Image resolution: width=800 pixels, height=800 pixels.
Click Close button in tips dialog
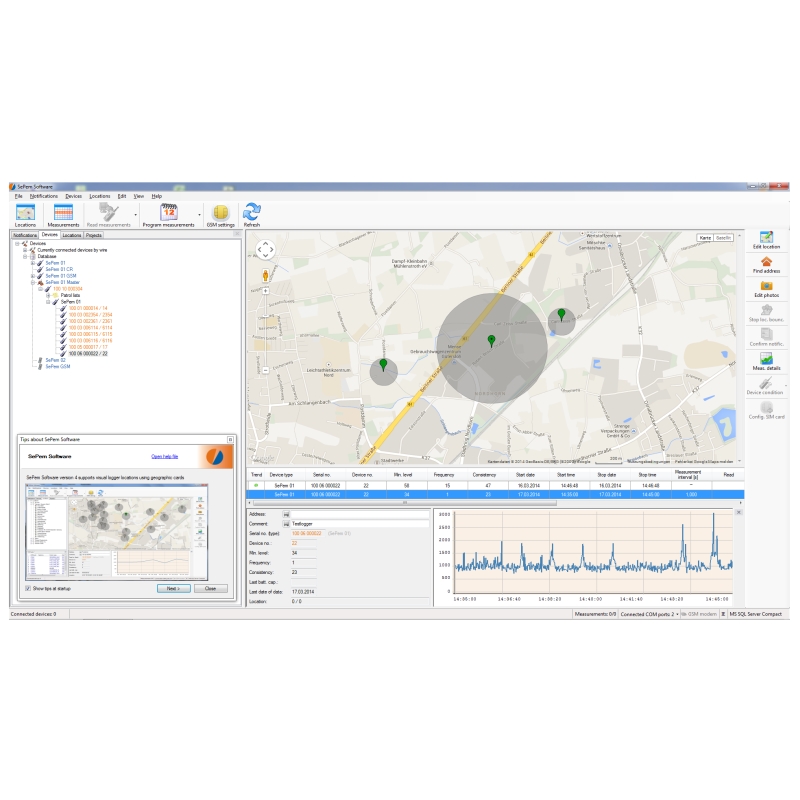click(x=210, y=589)
